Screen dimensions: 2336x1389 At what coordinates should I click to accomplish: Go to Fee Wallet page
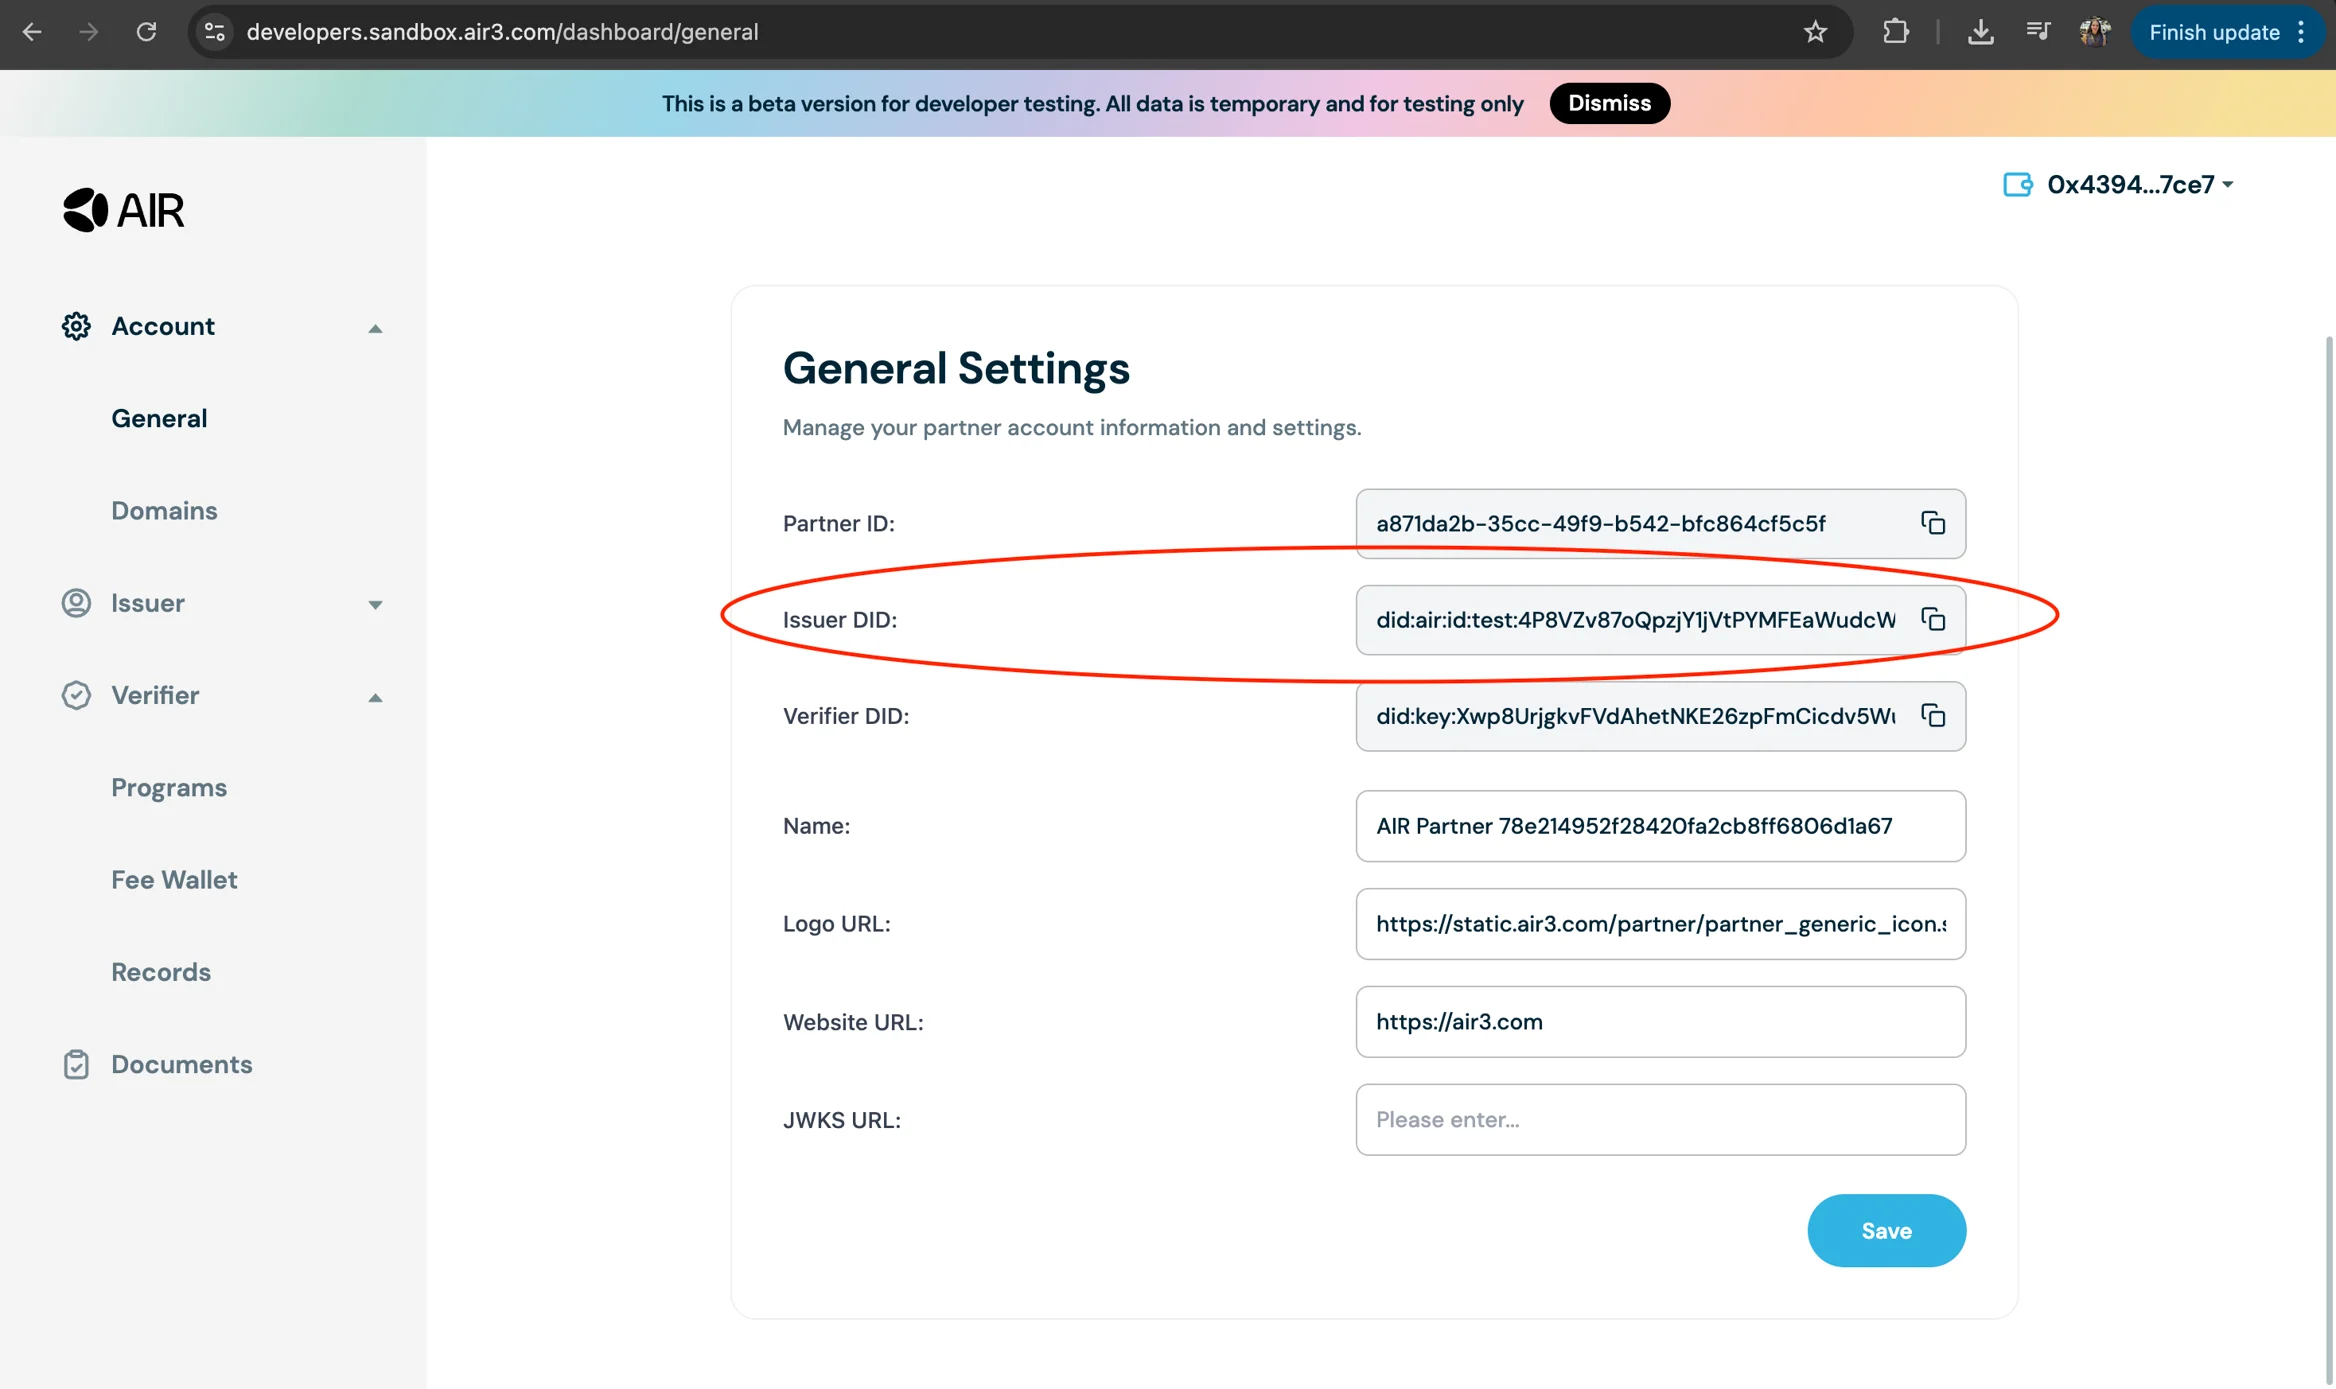[x=174, y=880]
